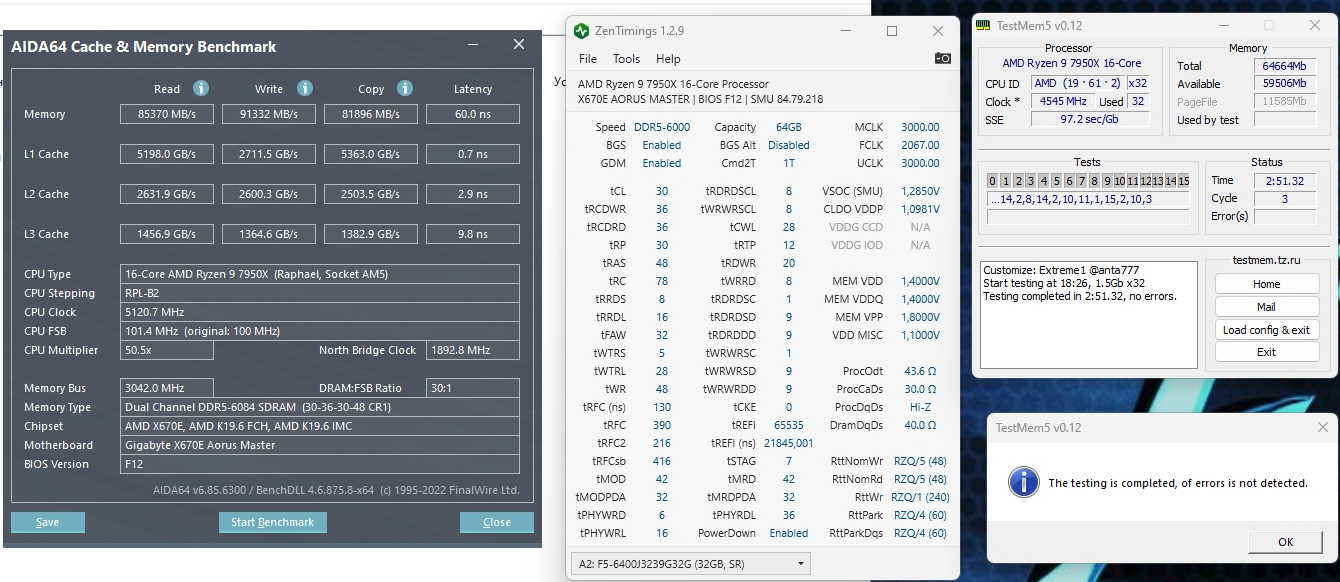Click Status Time value 2:51.32
The height and width of the screenshot is (582, 1340).
click(1285, 180)
